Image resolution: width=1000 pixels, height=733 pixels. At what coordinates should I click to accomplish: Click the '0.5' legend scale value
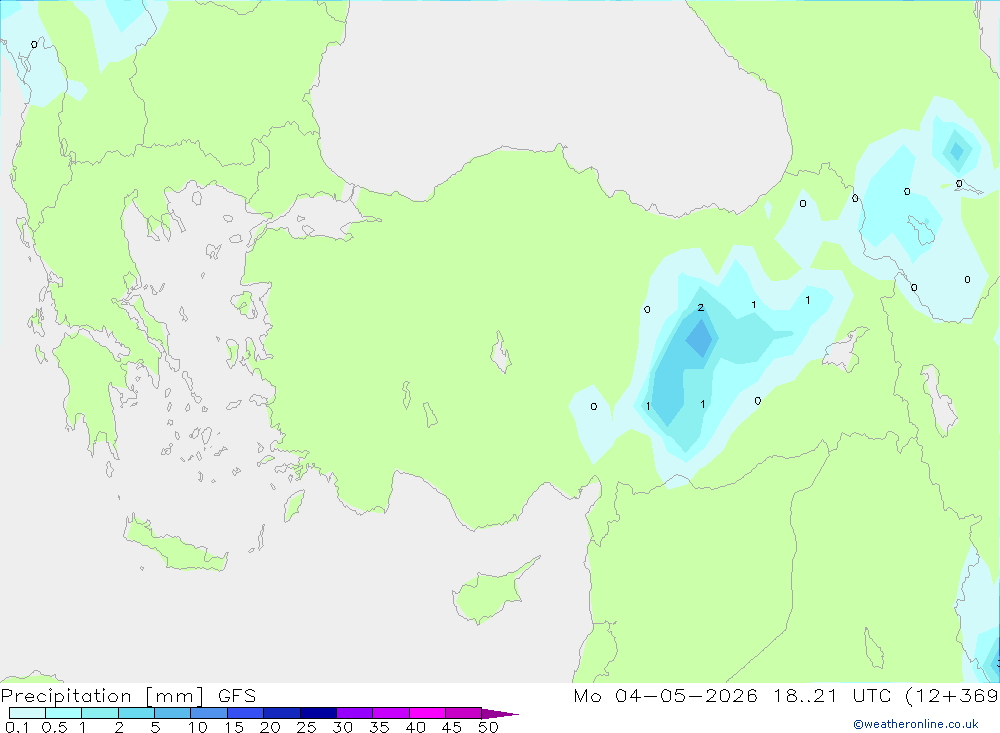coord(54,727)
